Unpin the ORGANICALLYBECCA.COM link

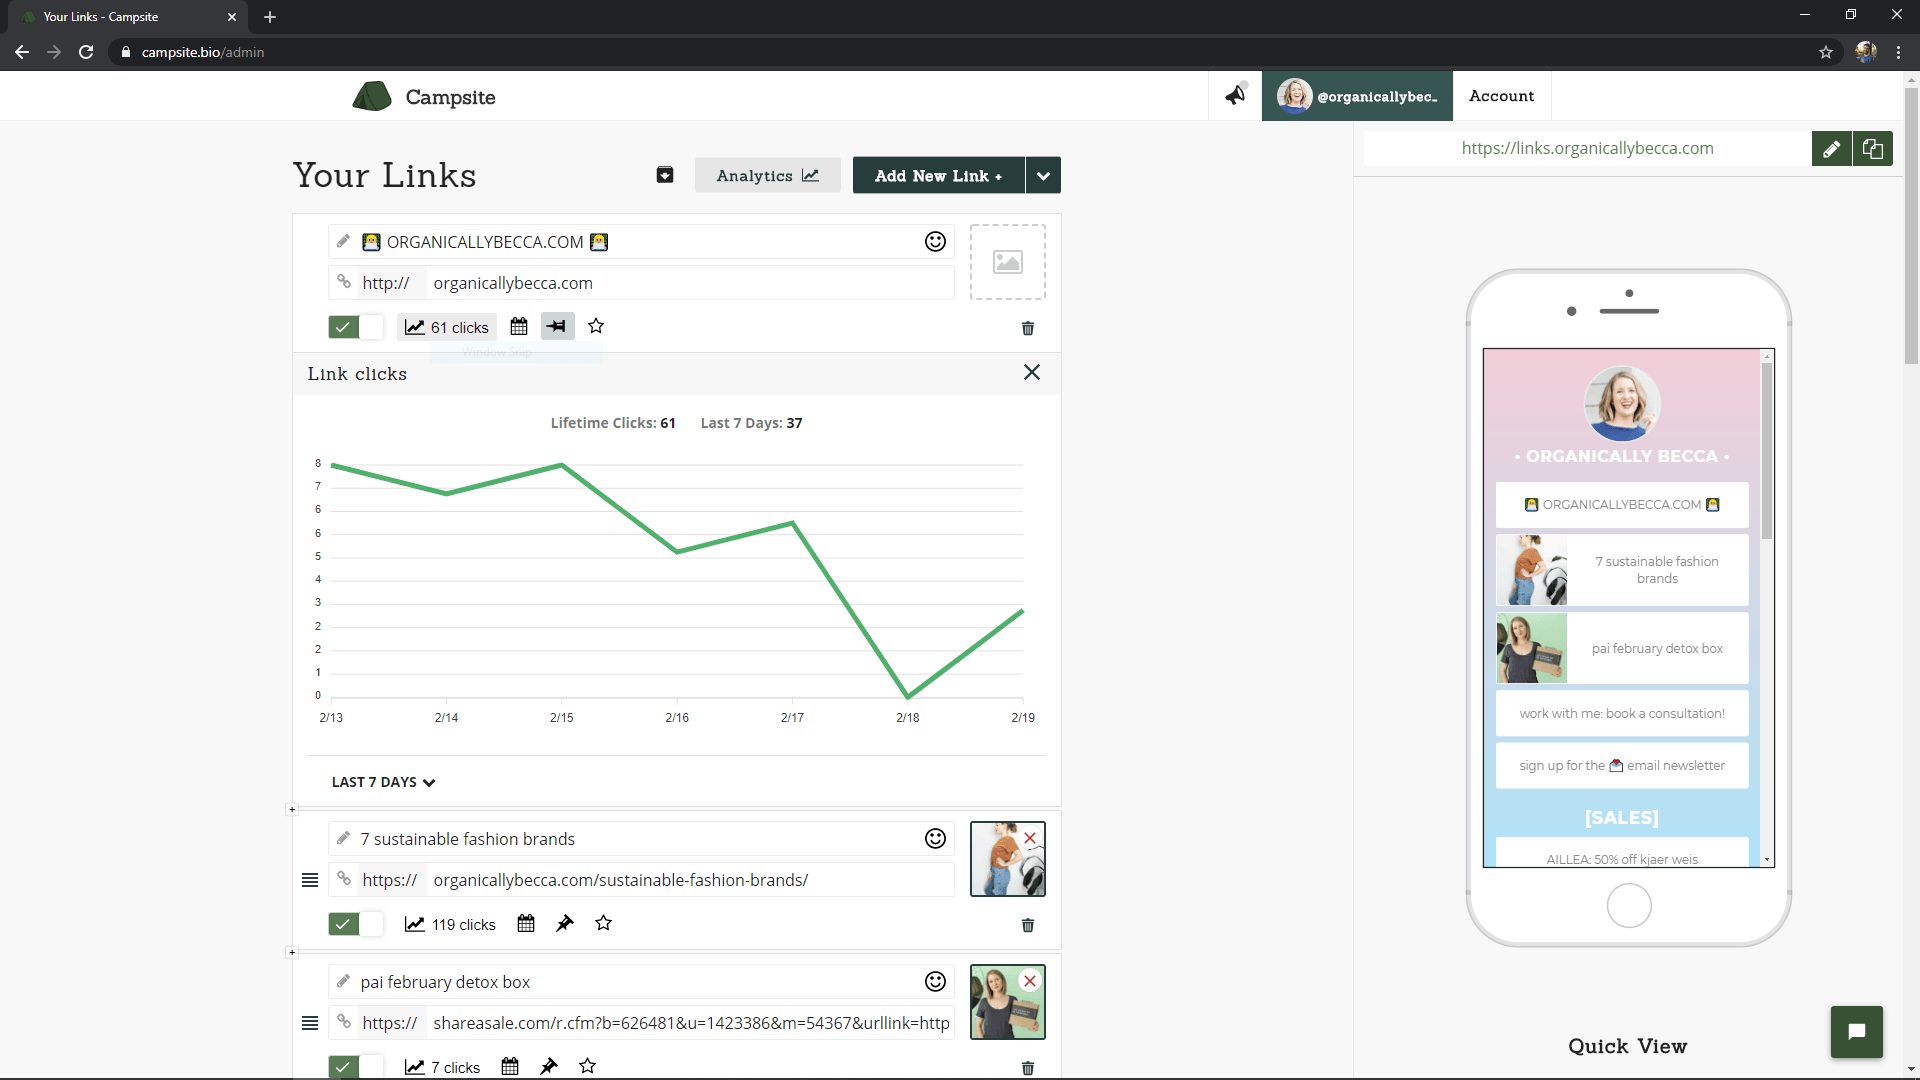(x=557, y=326)
